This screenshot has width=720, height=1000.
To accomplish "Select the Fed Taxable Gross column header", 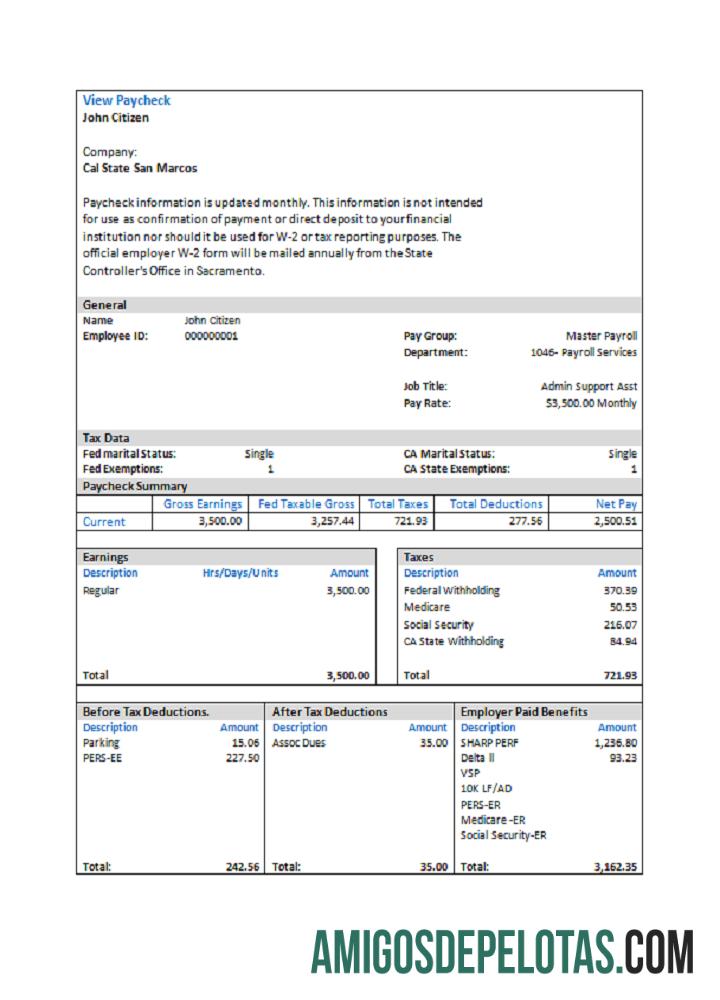I will tap(306, 504).
